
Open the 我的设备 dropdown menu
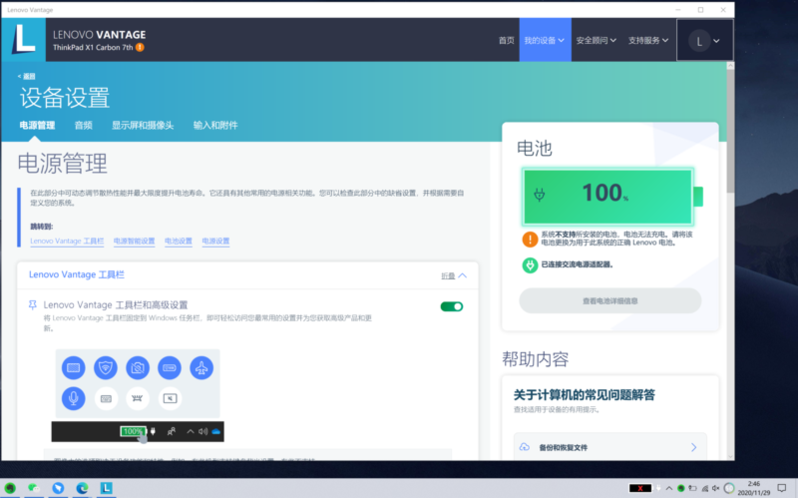click(x=545, y=40)
